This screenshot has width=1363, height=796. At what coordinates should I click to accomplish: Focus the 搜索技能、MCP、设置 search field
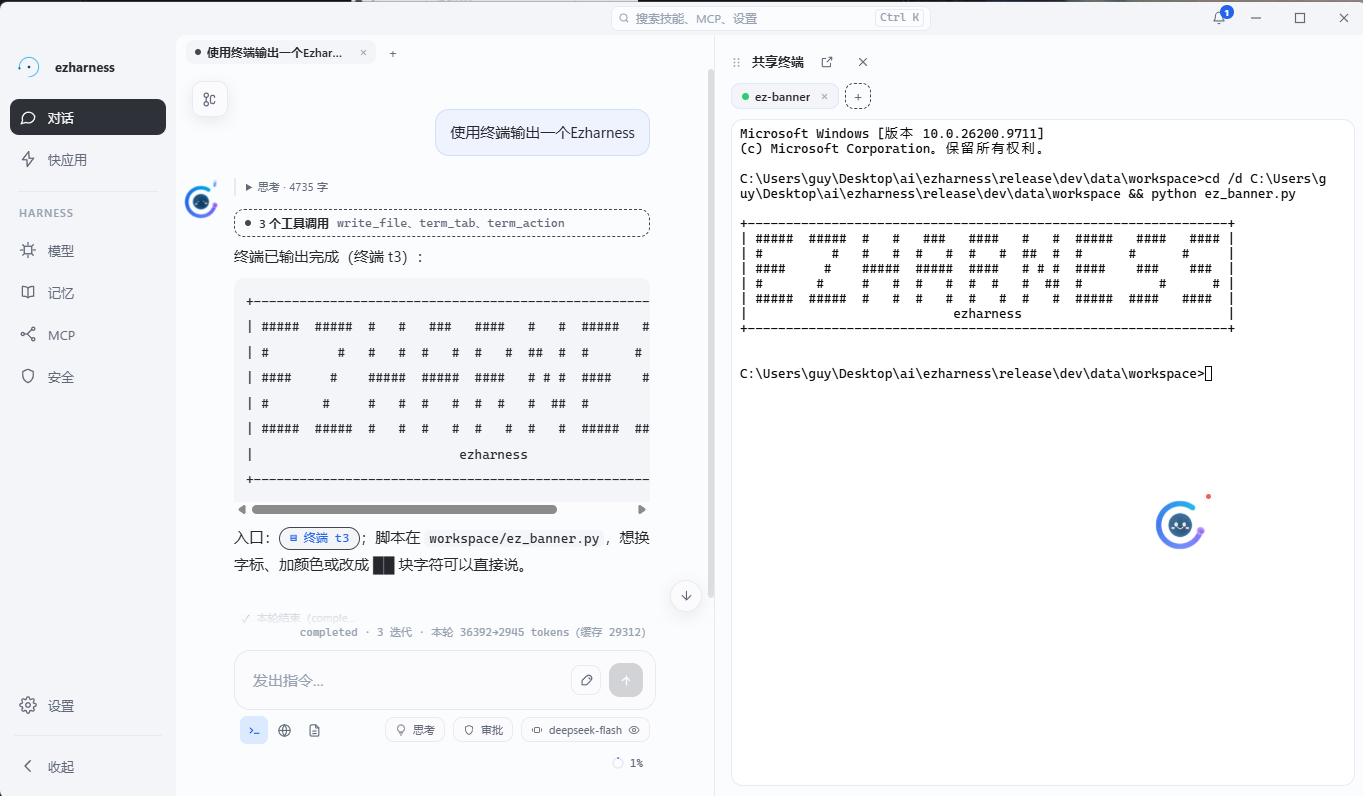tap(771, 18)
